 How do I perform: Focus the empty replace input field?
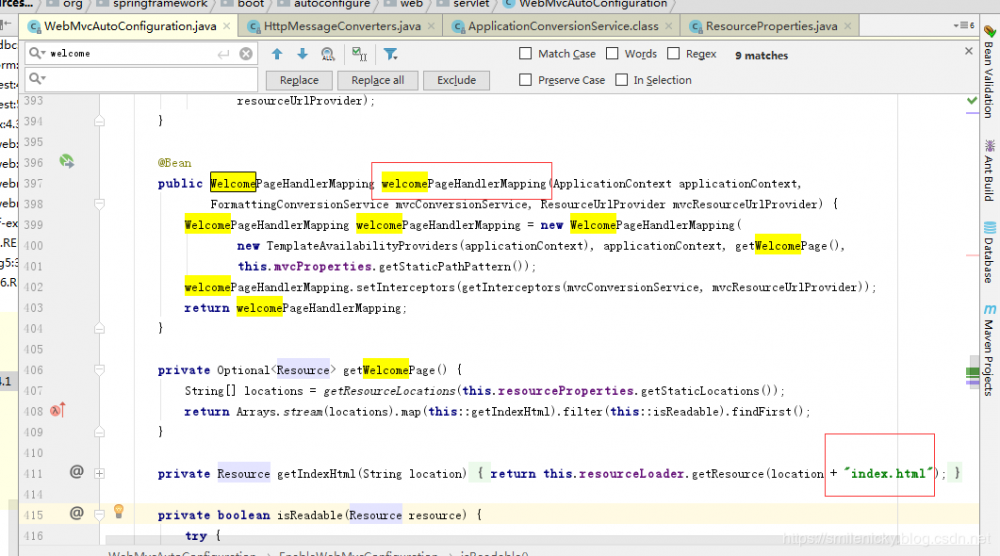pyautogui.click(x=140, y=79)
